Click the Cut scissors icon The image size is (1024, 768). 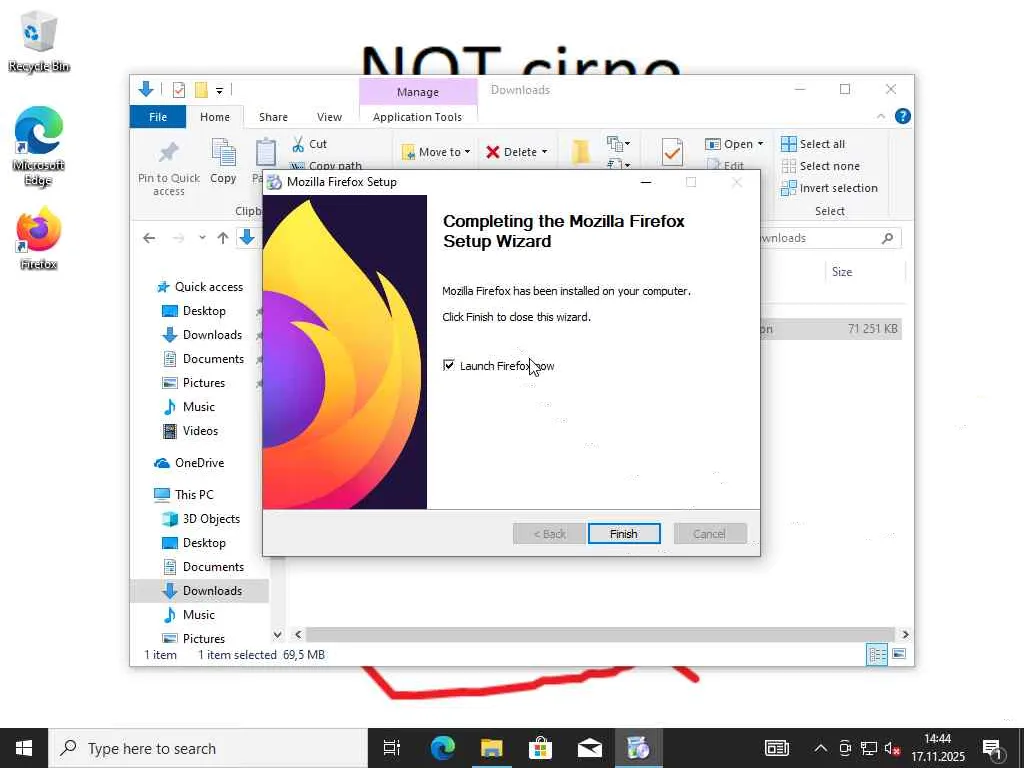point(298,144)
